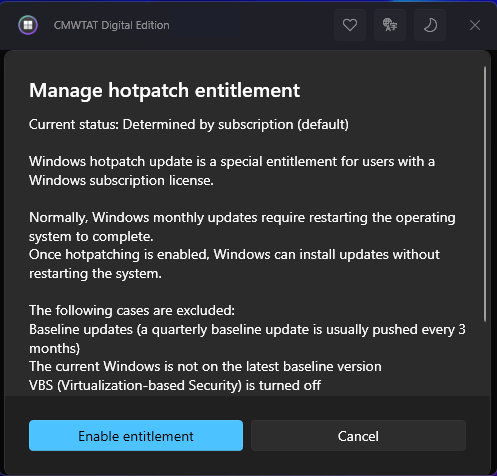The width and height of the screenshot is (497, 476).
Task: Click the heart icon in title bar
Action: tap(350, 25)
